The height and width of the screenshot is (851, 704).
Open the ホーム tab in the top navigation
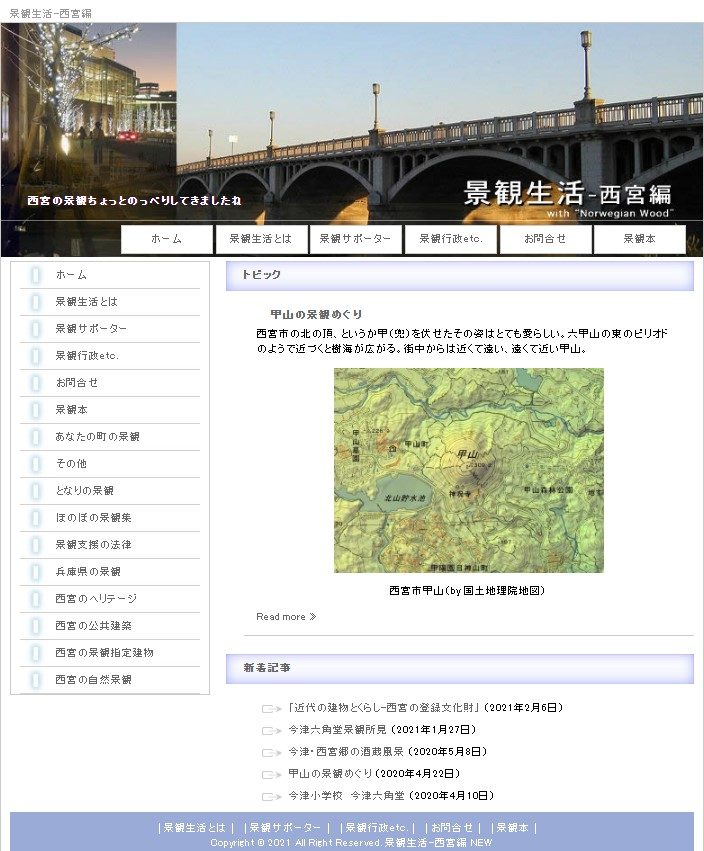167,239
